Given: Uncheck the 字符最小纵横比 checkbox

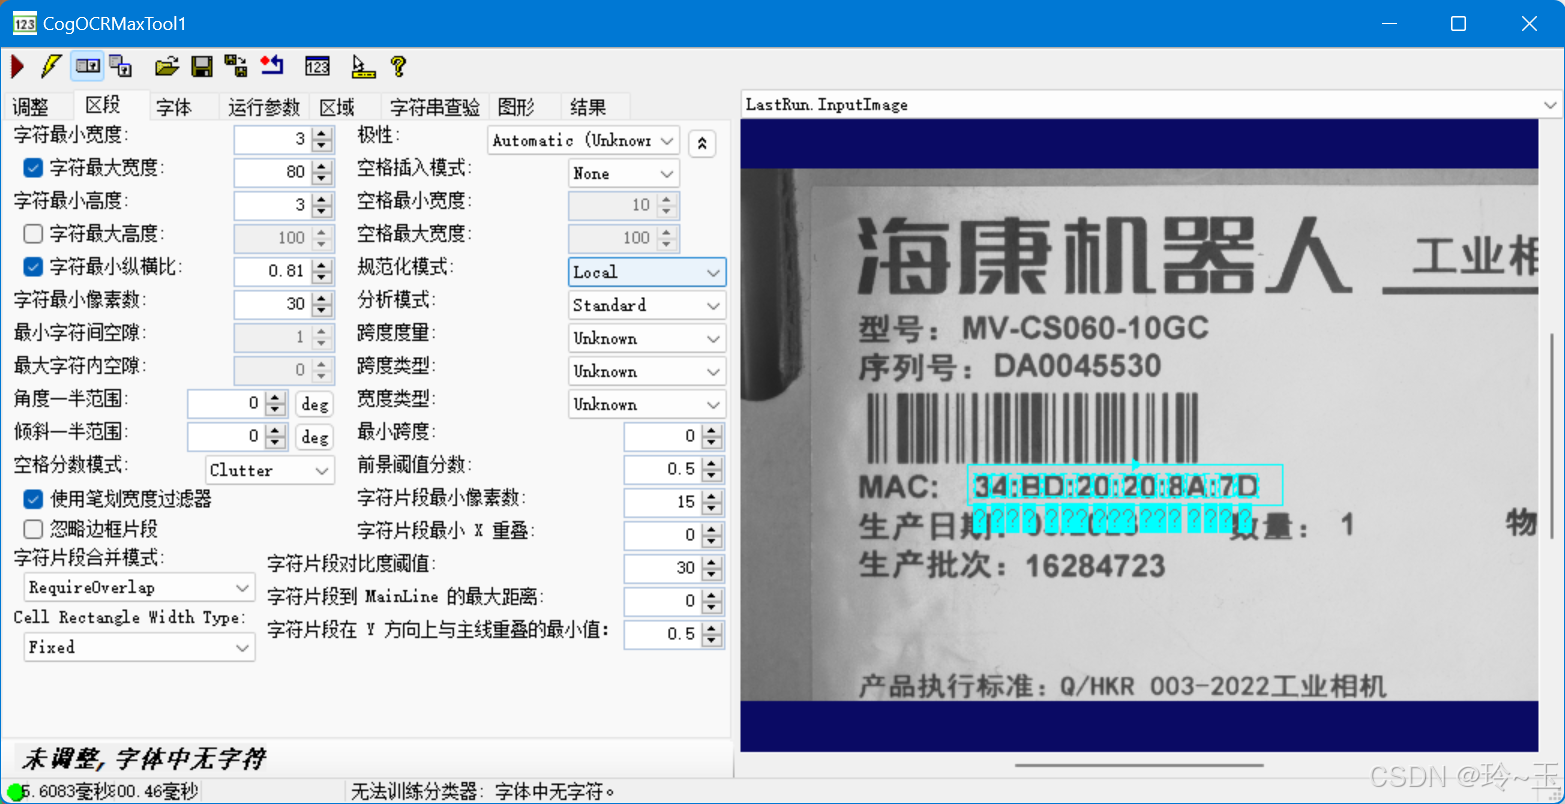Looking at the screenshot, I should coord(33,267).
